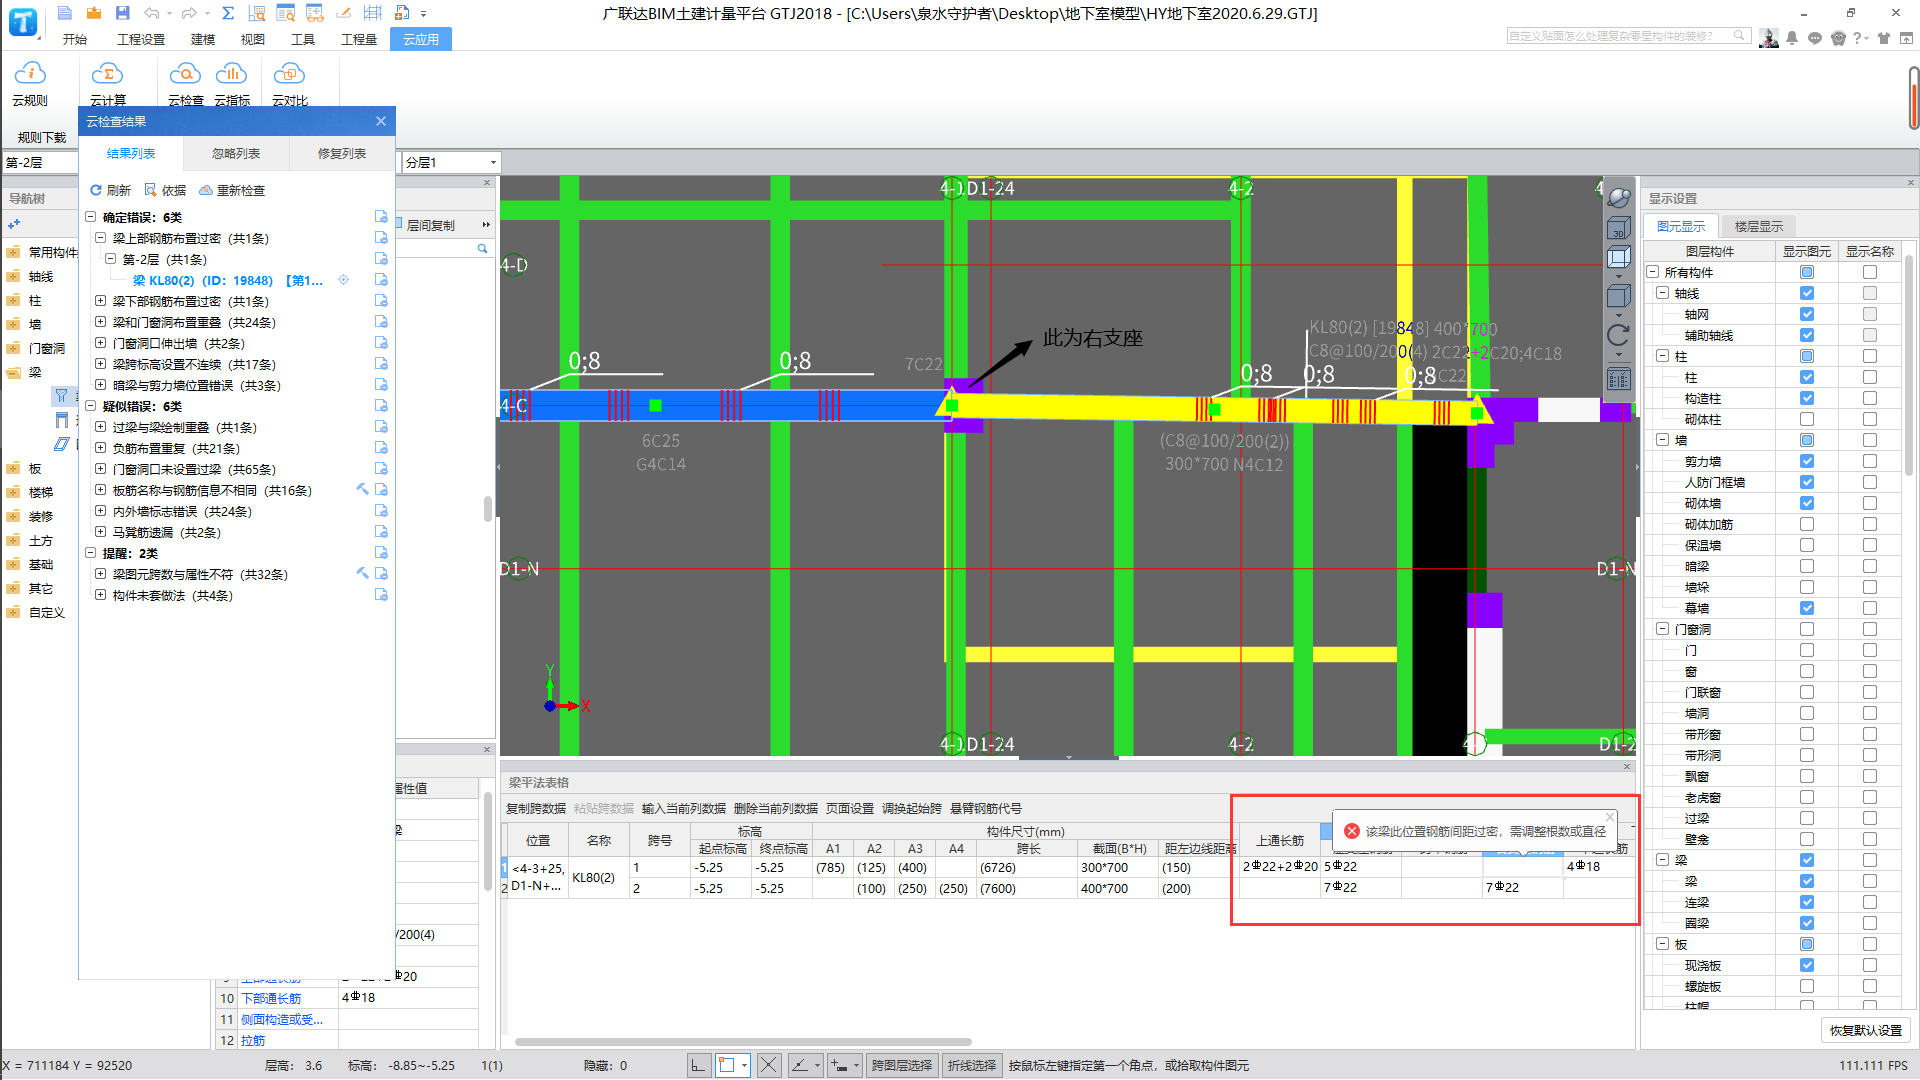
Task: Collapse the 门窗洞 node in display settings
Action: point(1663,629)
